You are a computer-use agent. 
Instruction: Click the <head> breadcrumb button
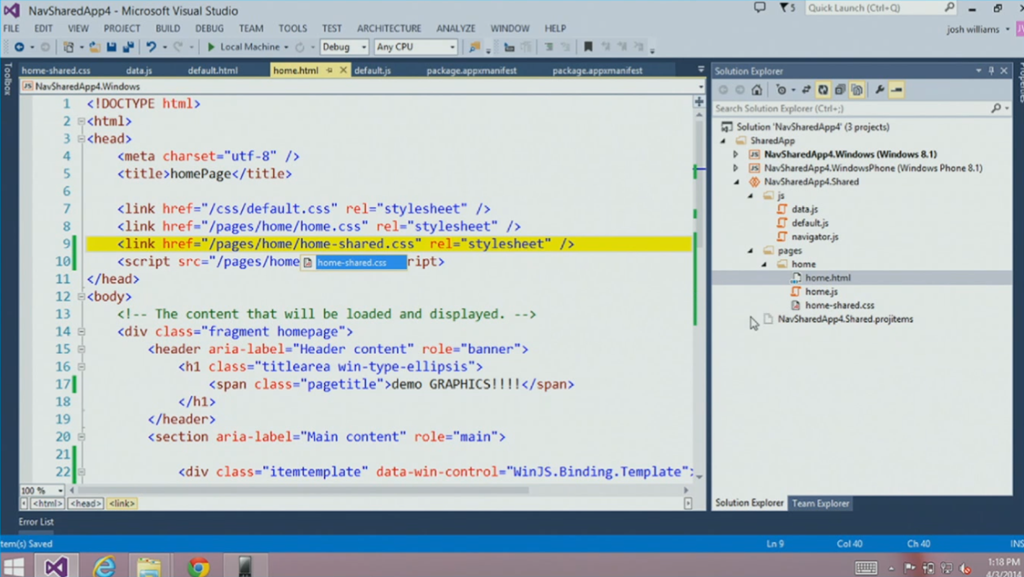click(86, 503)
